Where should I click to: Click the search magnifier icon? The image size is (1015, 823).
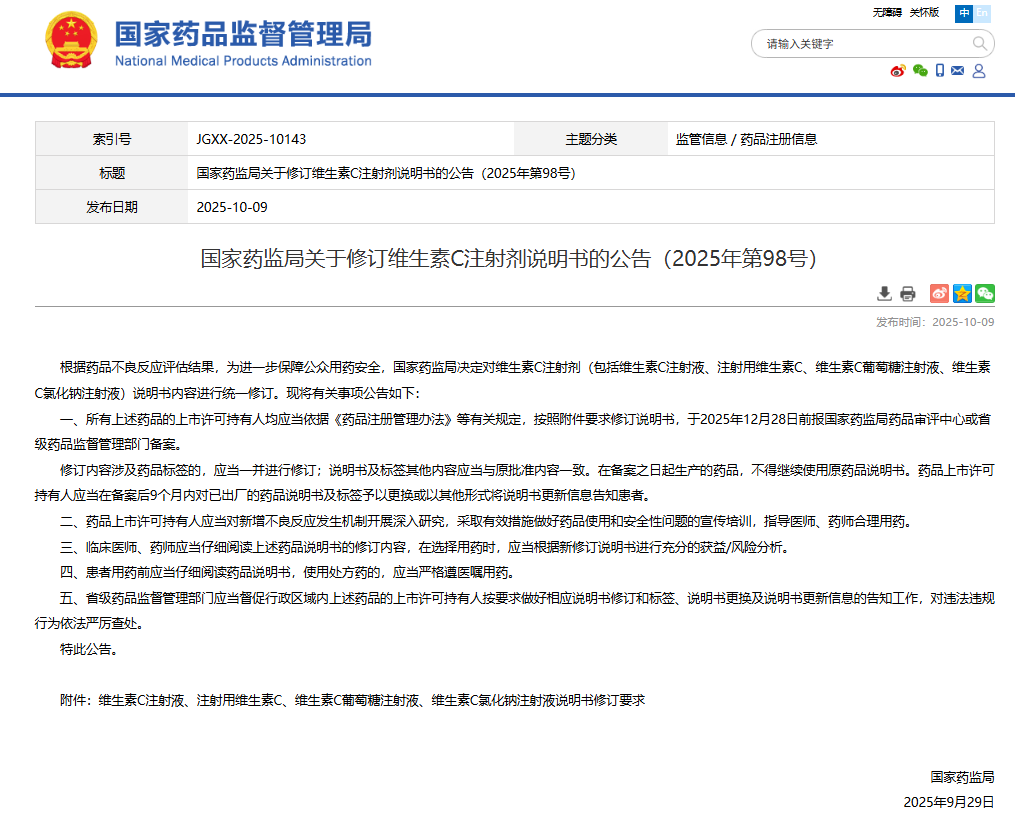coord(980,44)
